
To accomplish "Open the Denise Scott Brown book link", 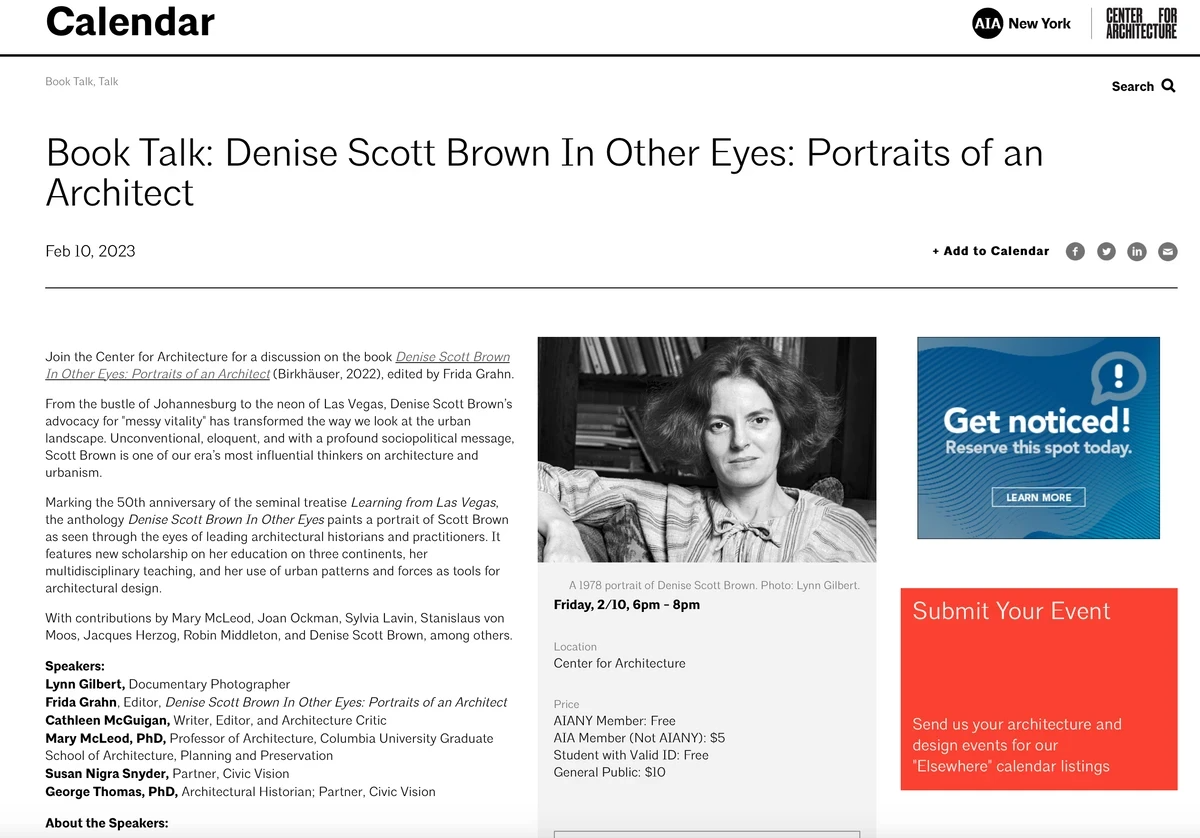I will pyautogui.click(x=278, y=365).
